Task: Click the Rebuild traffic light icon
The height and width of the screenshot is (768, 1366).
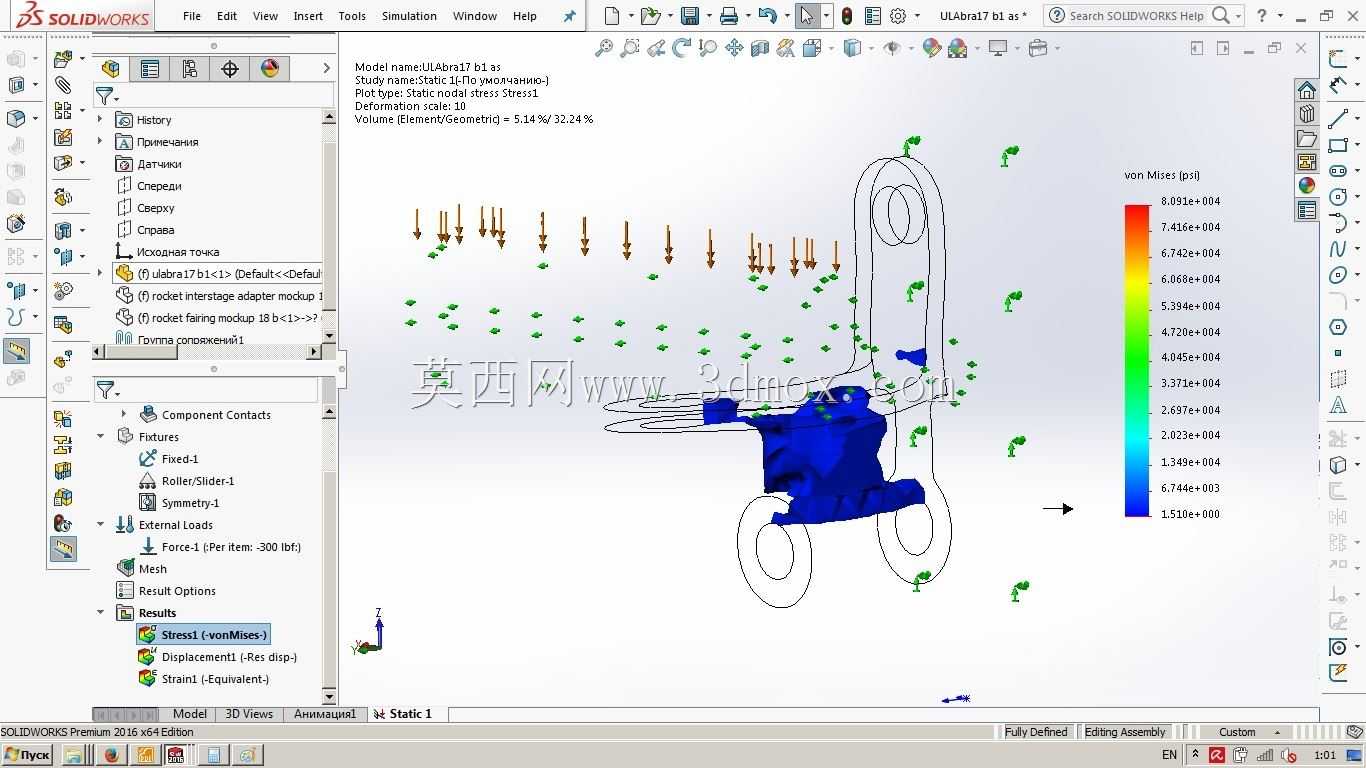Action: point(847,16)
